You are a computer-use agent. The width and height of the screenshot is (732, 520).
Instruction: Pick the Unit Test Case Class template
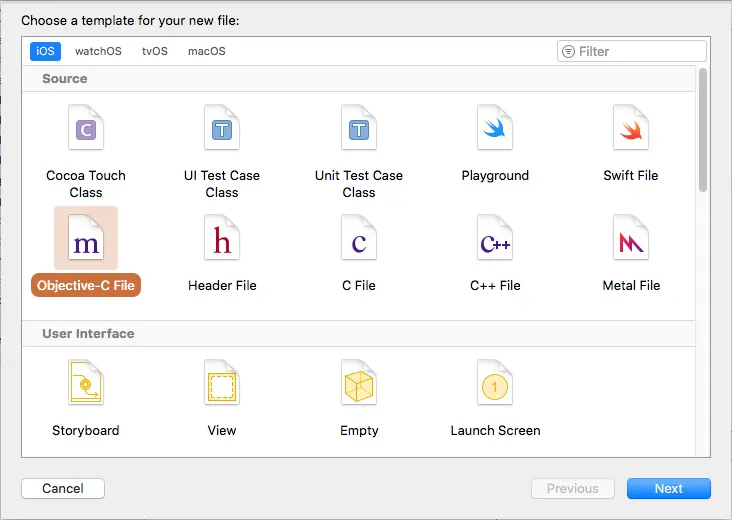click(x=358, y=130)
